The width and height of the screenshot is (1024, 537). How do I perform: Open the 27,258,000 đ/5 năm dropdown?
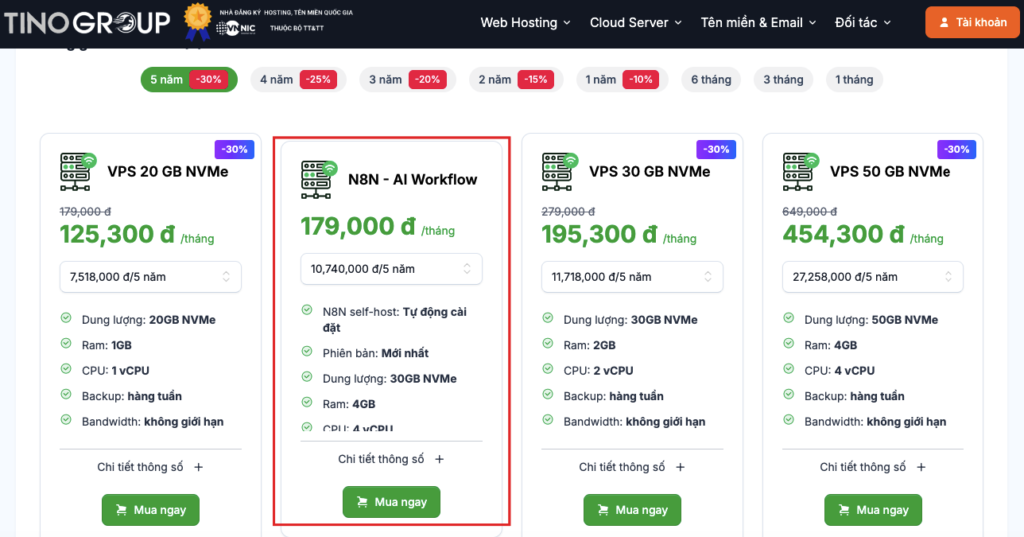(x=872, y=277)
